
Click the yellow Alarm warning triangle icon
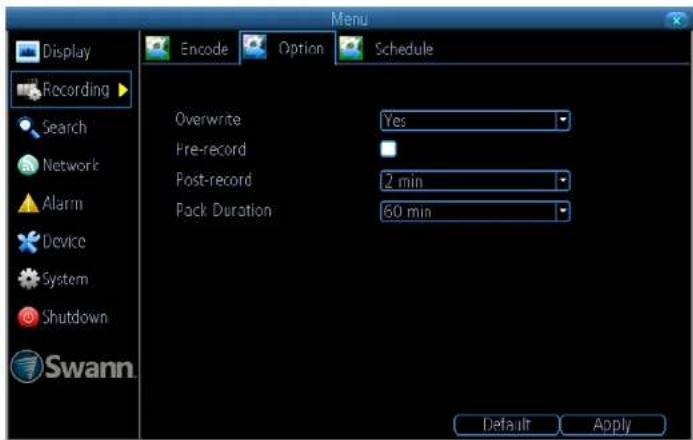(x=28, y=203)
